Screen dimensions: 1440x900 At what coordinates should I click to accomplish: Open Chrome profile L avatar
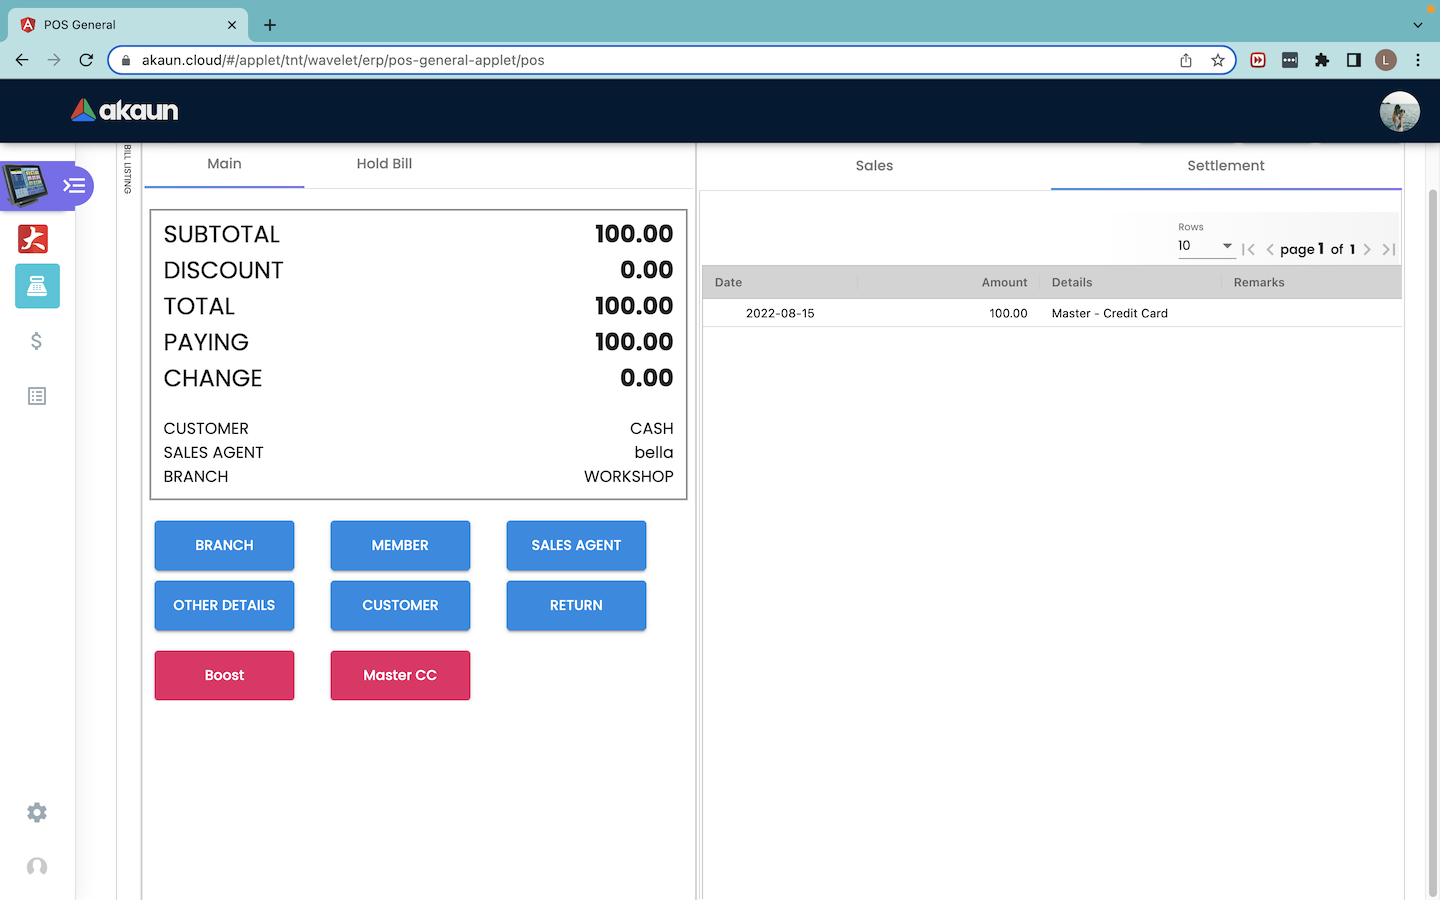tap(1386, 60)
